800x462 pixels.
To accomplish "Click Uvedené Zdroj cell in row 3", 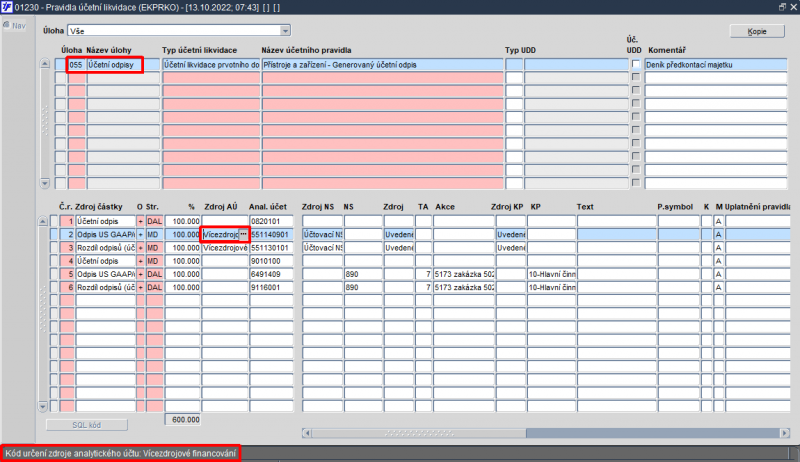I will click(x=399, y=248).
